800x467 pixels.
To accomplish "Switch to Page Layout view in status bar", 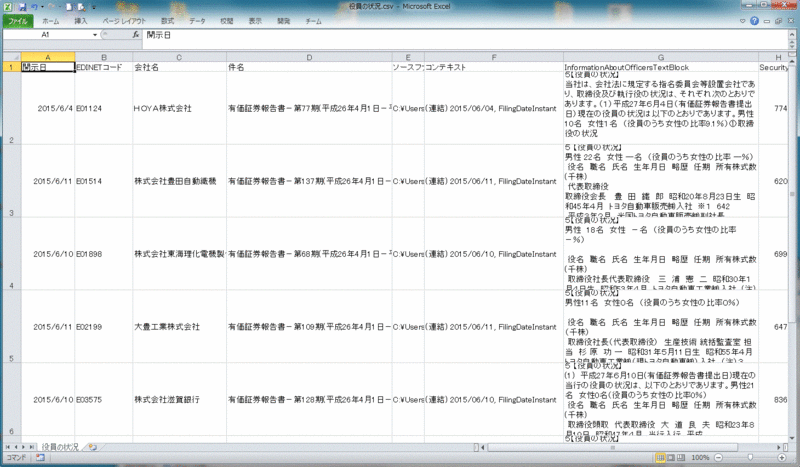I will (671, 458).
